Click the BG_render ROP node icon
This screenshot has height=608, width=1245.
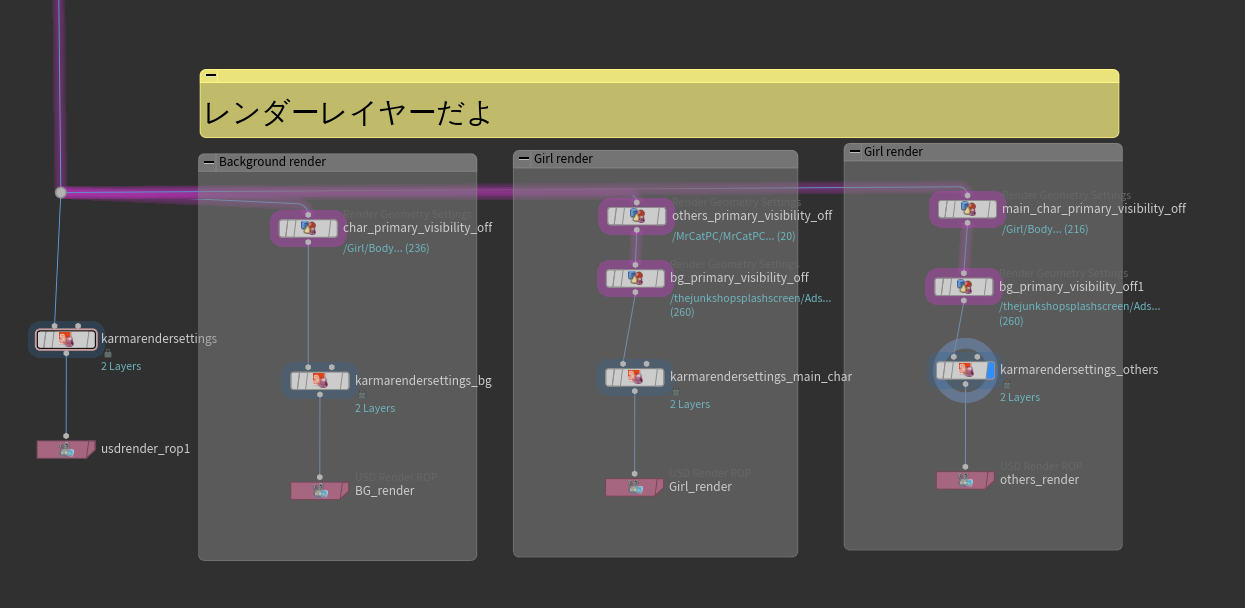point(320,491)
